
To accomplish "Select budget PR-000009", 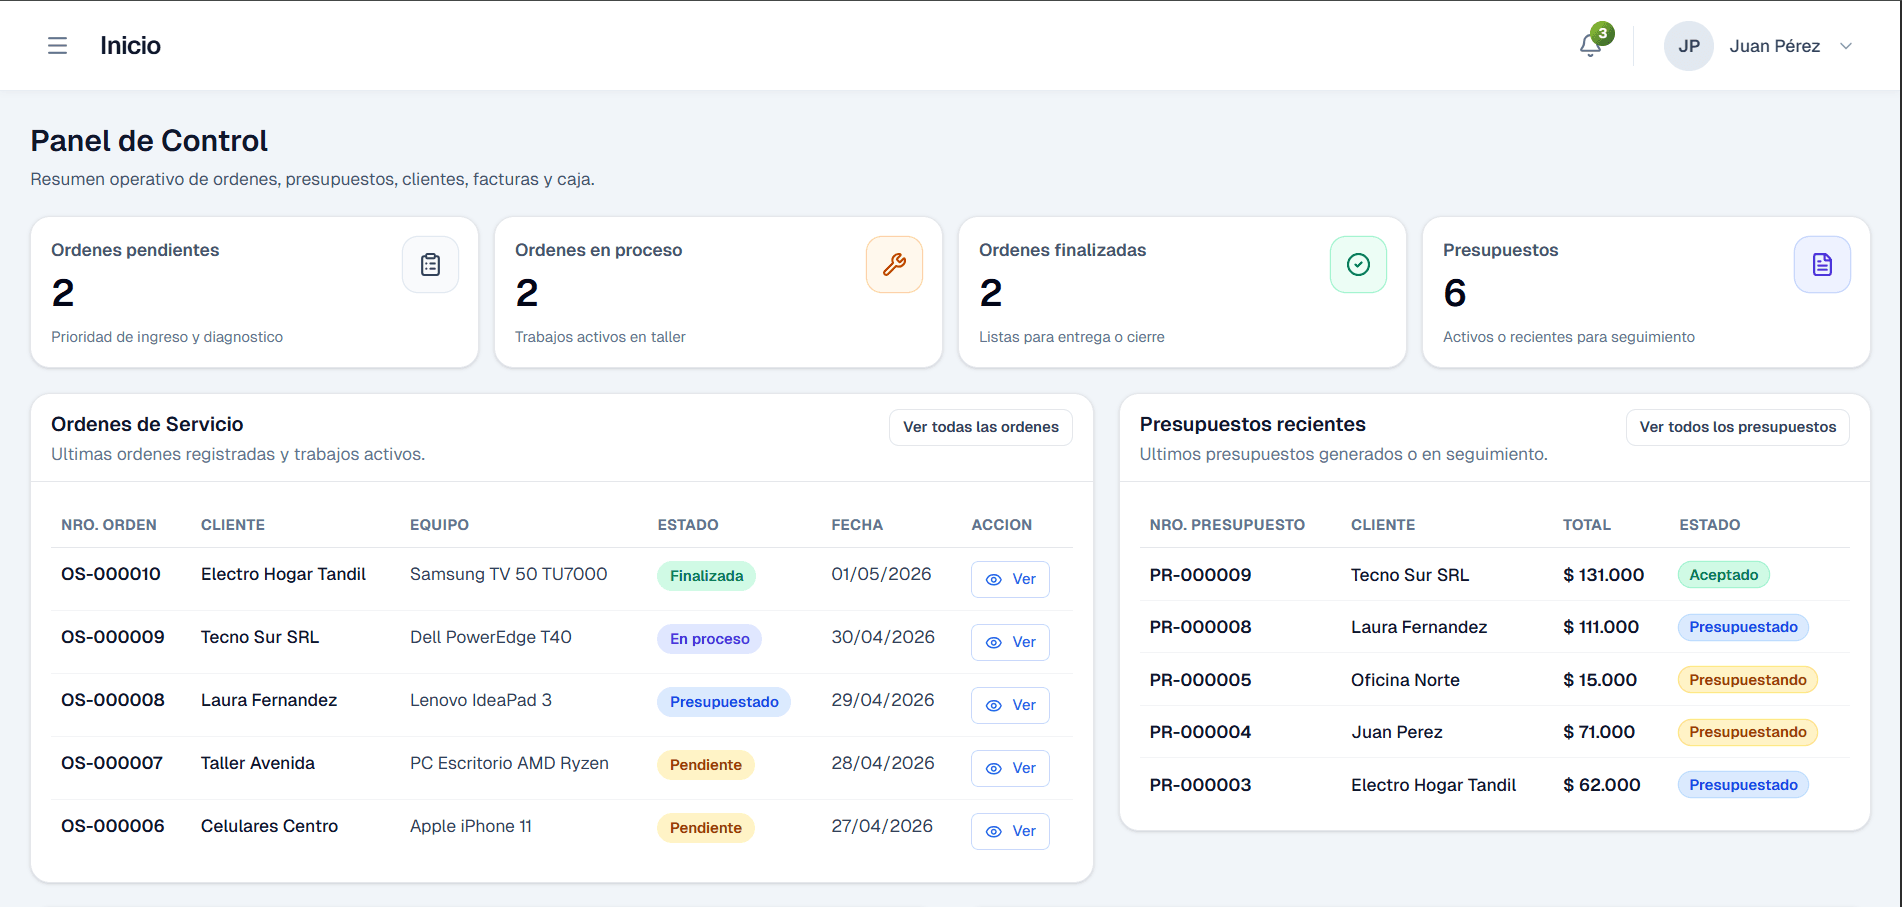I will [x=1200, y=575].
